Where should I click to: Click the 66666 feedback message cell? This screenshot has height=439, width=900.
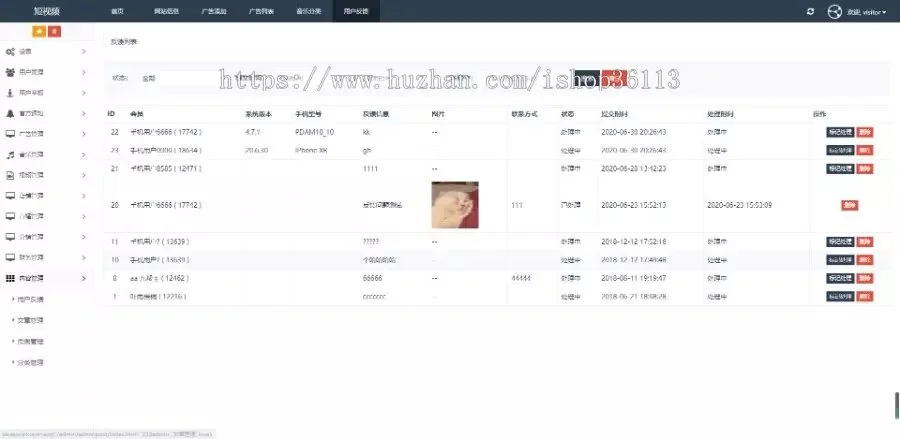point(373,278)
